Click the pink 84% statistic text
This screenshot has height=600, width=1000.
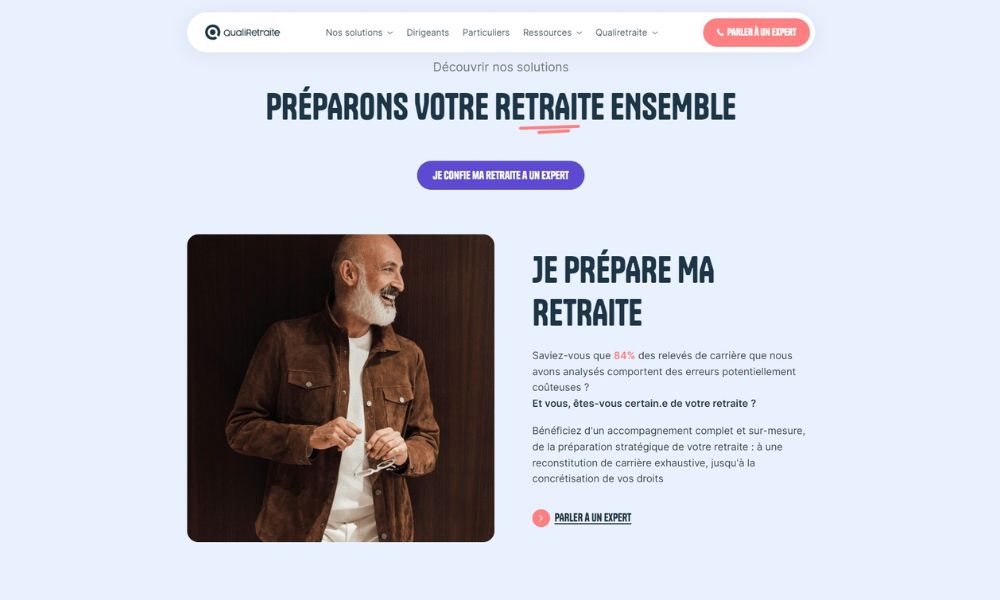point(624,356)
